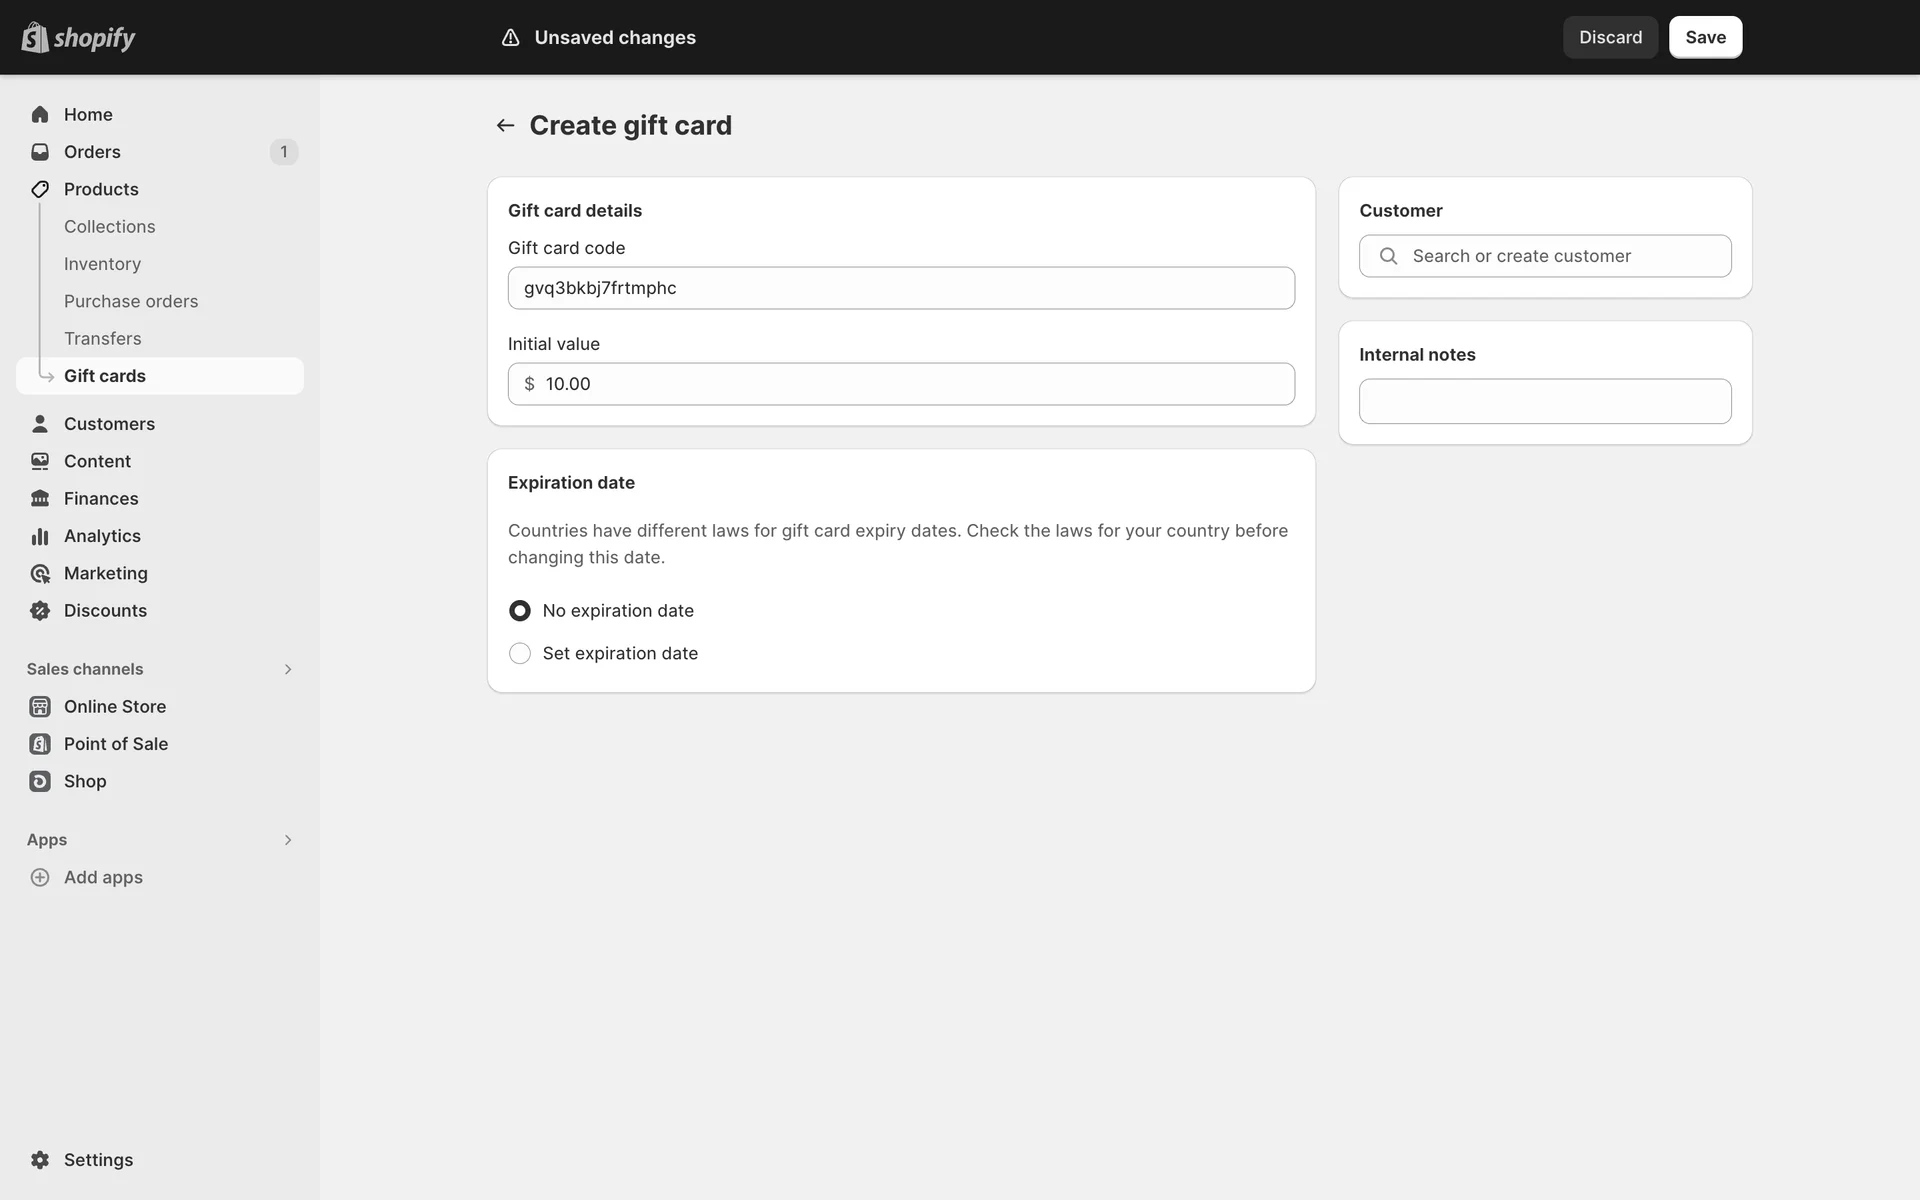Click the Analytics bar chart icon
This screenshot has height=1200, width=1920.
click(40, 536)
